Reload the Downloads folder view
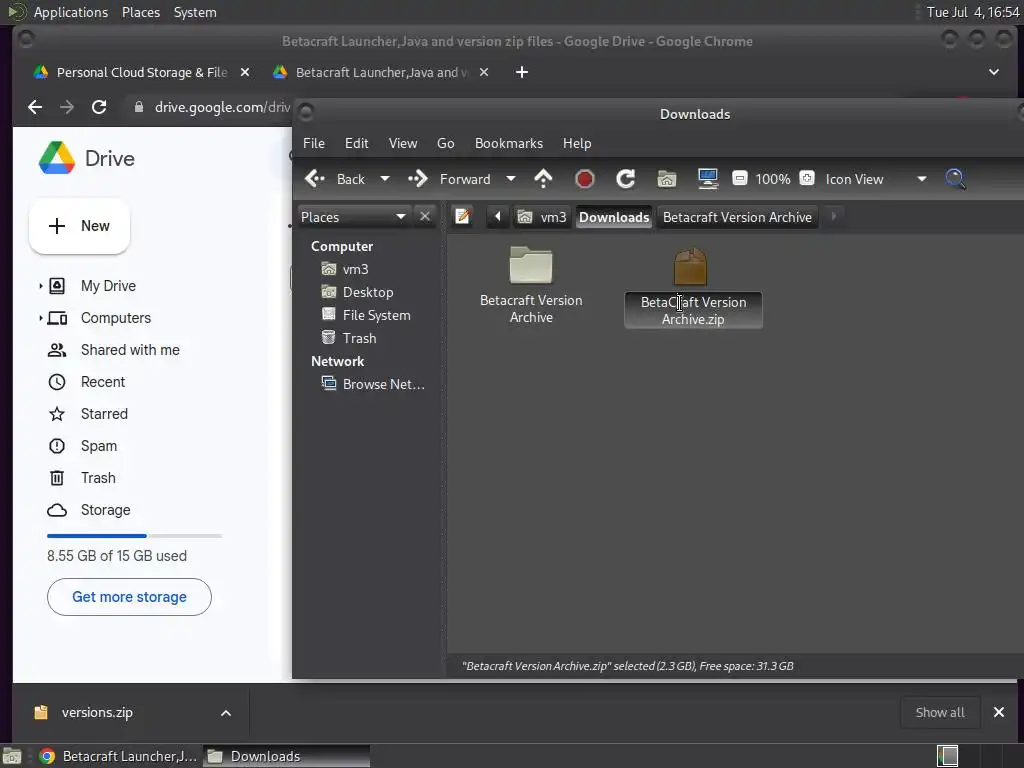Screen dimensions: 1024x768 [626, 178]
